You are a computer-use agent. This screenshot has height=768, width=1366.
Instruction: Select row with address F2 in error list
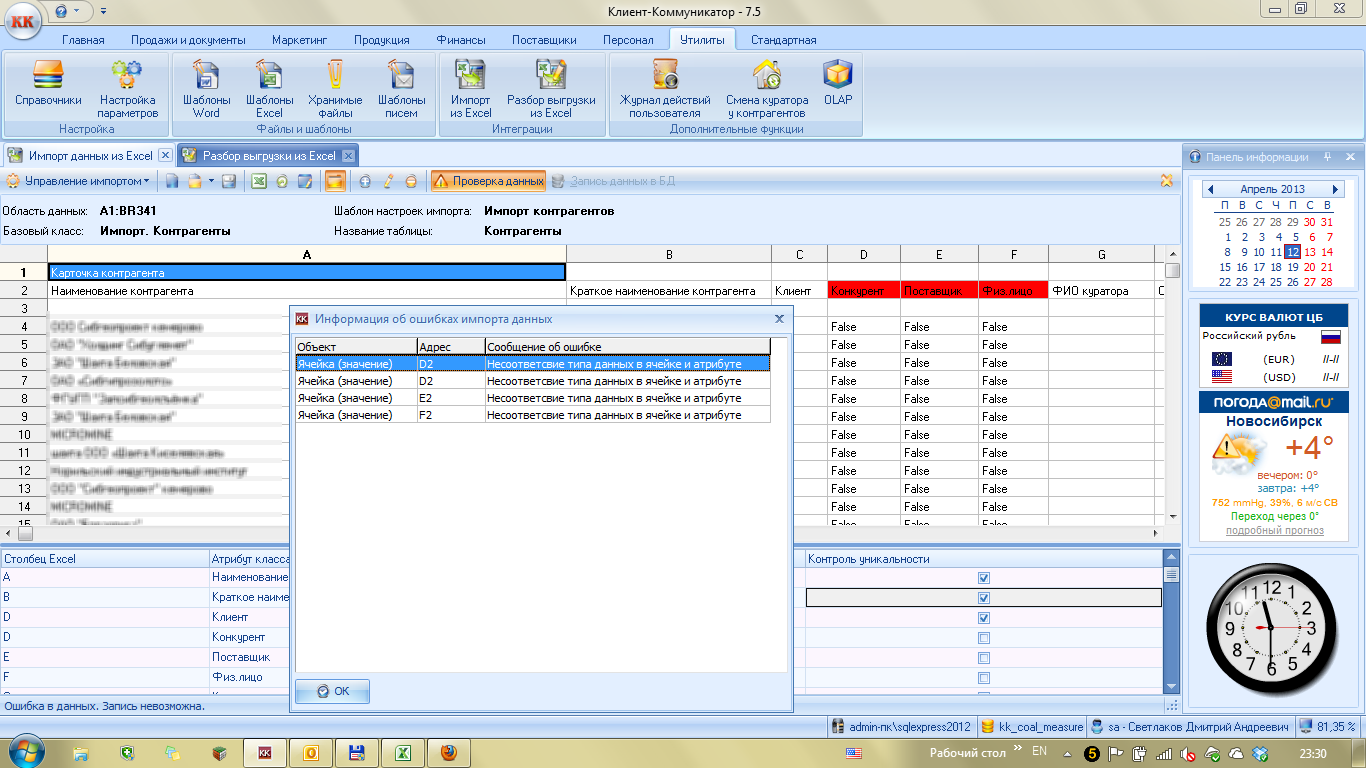(x=533, y=415)
